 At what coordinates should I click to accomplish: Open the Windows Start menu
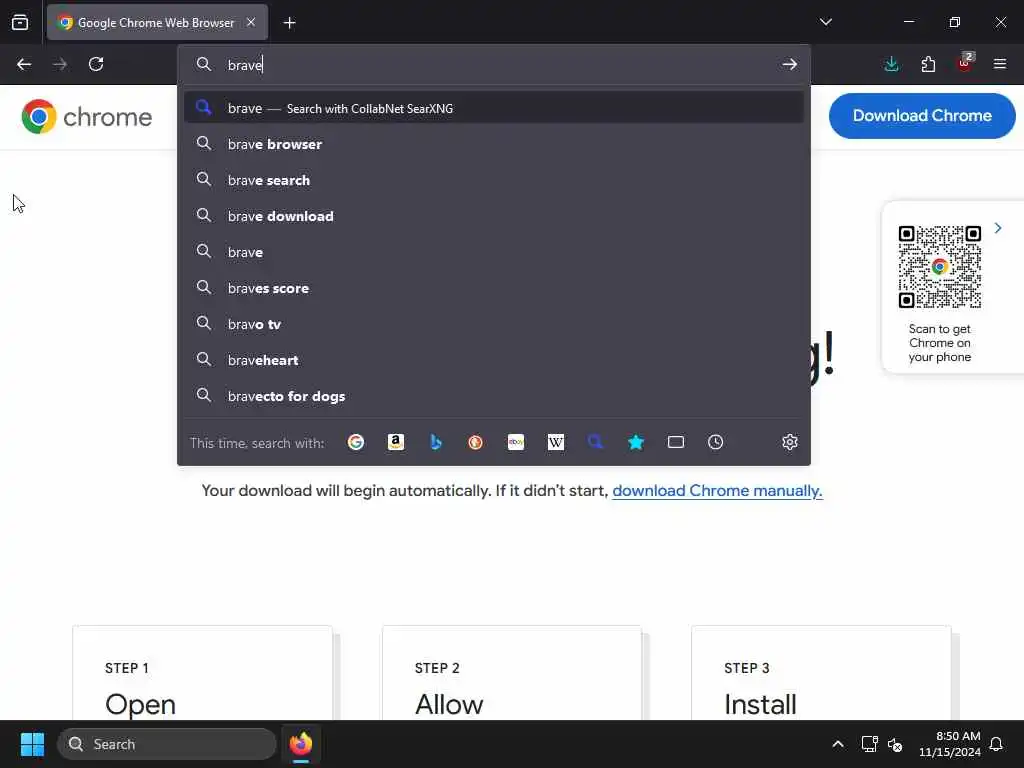32,744
